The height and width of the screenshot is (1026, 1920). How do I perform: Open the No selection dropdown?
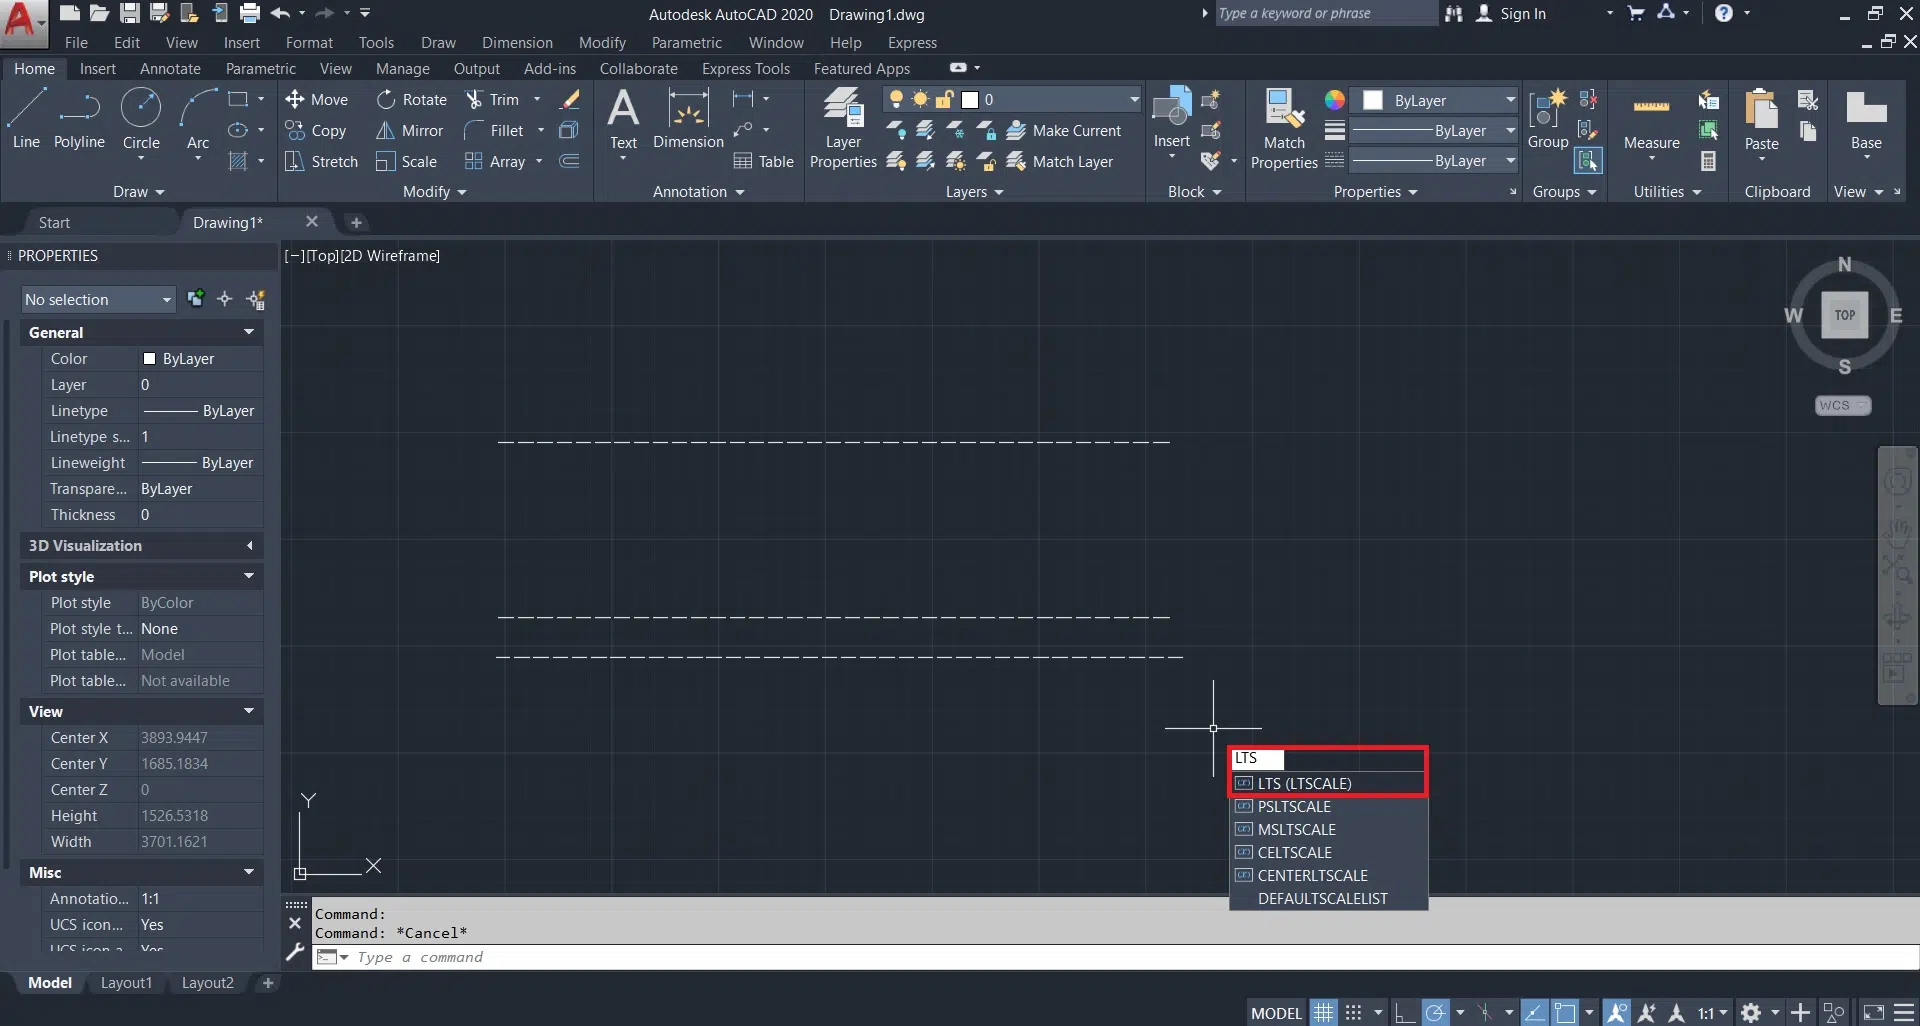point(98,300)
